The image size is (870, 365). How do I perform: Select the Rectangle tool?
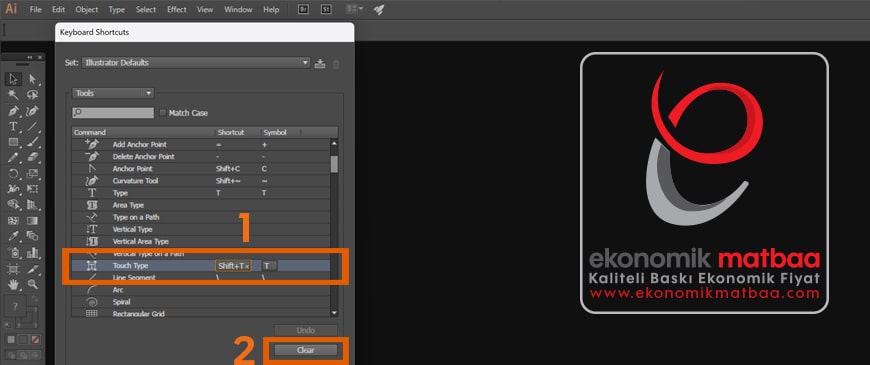pos(13,142)
